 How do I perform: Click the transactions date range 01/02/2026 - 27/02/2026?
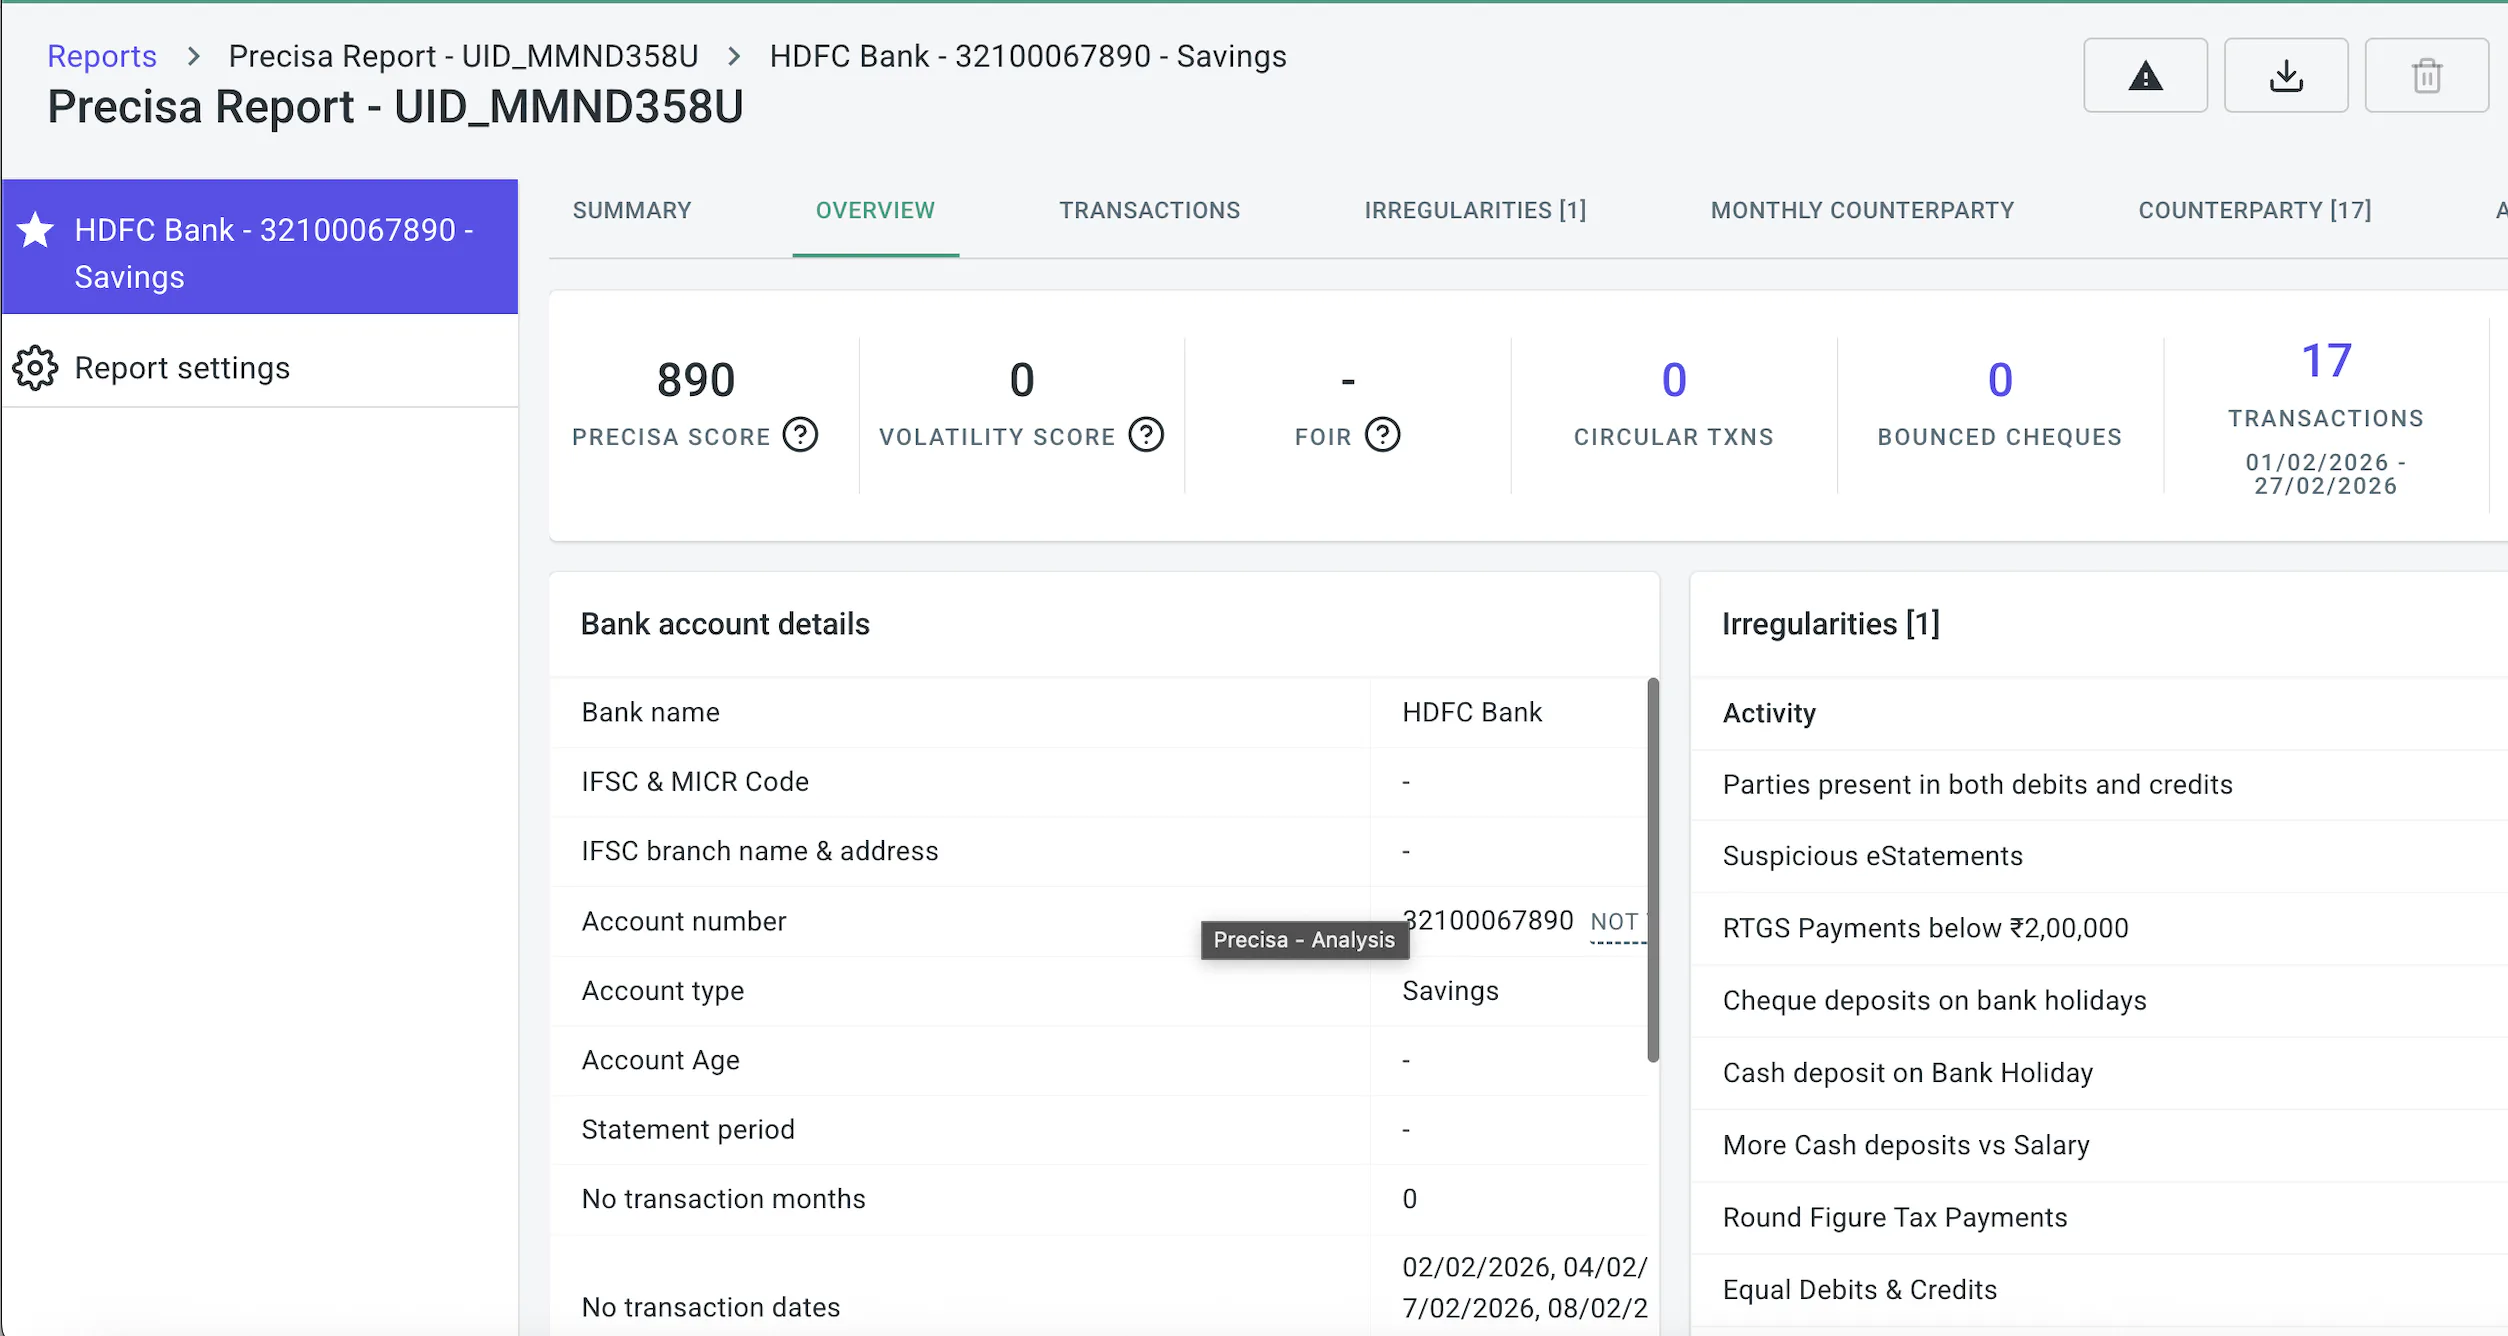pyautogui.click(x=2326, y=474)
